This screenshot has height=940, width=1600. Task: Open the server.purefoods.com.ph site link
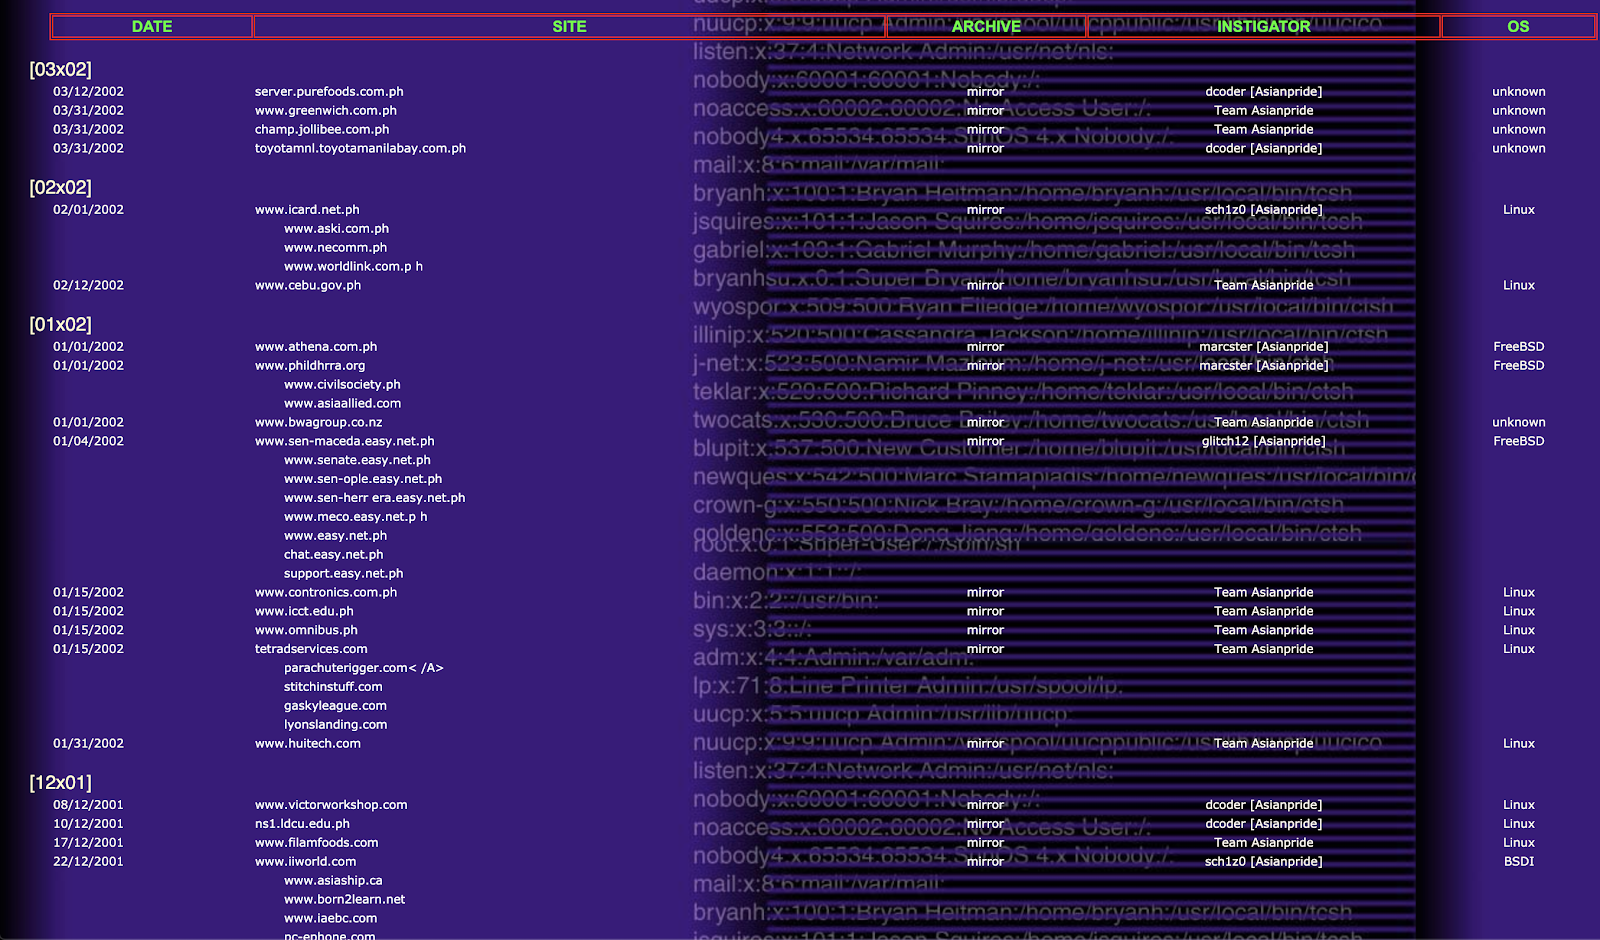click(329, 92)
